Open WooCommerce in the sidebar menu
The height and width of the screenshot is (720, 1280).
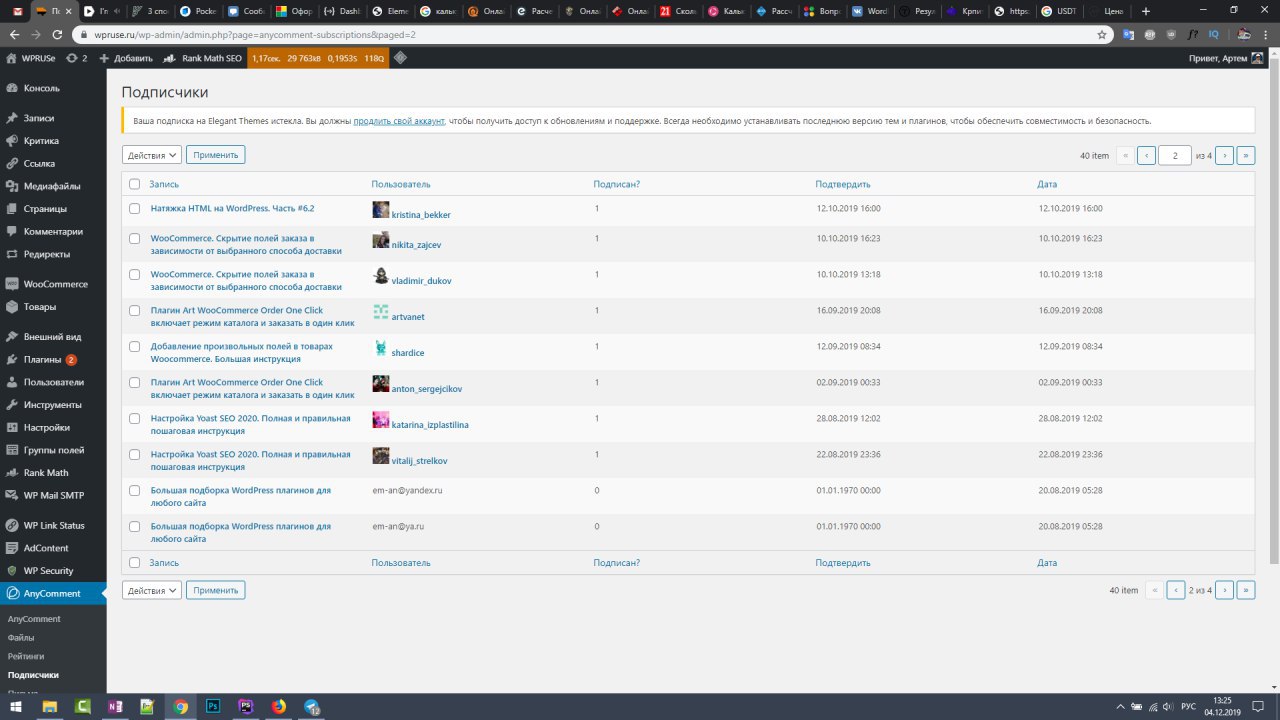(x=55, y=284)
